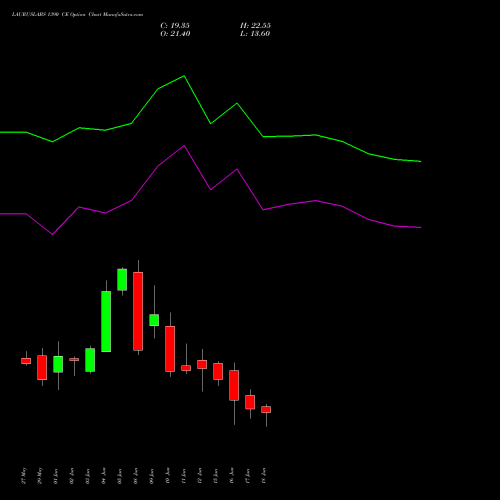Screen dimensions: 500x500
Task: Click the tallest green candlestick body
Action: click(x=106, y=321)
